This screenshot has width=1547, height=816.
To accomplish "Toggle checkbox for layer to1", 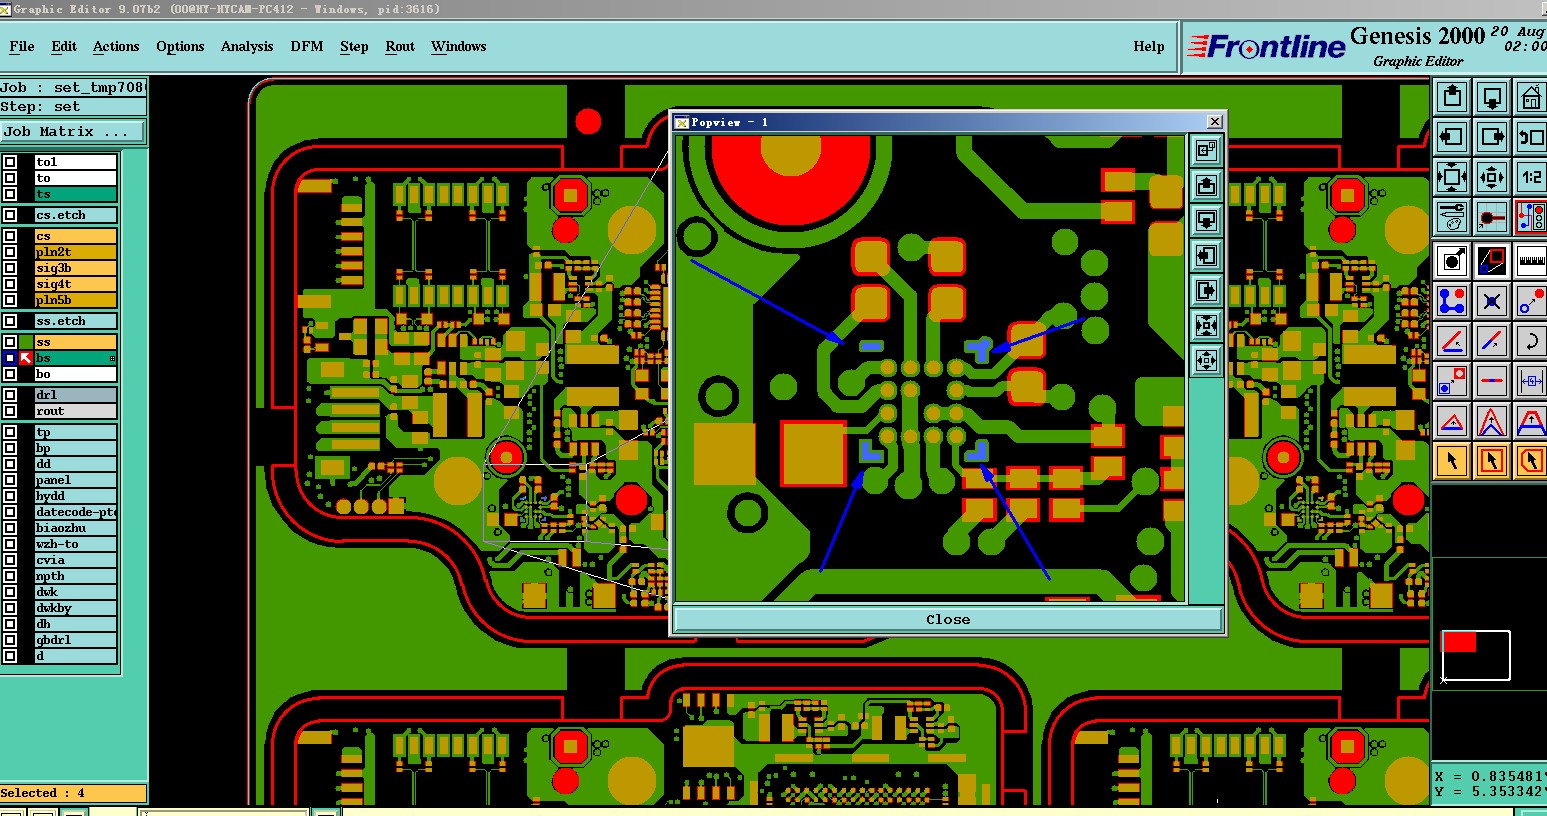I will [10, 162].
